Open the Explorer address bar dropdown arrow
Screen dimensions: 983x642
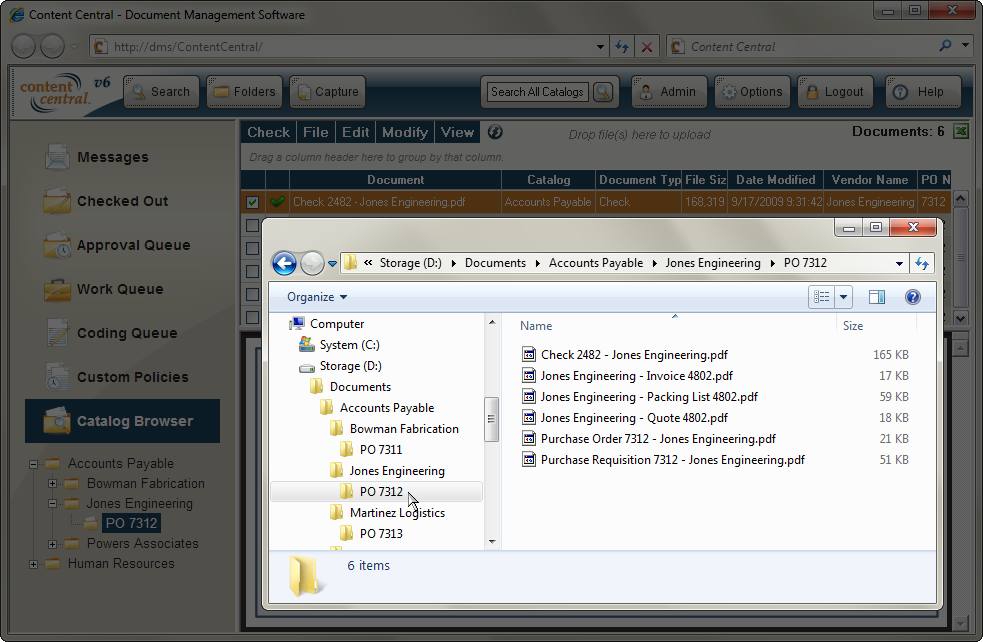point(899,263)
